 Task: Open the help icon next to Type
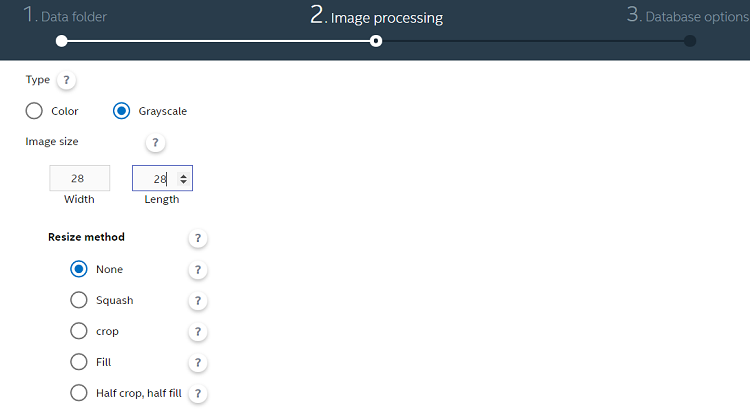(66, 80)
